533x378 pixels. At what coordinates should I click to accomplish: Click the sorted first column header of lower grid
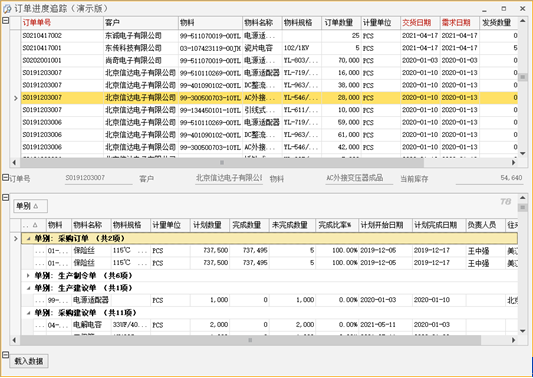point(33,225)
